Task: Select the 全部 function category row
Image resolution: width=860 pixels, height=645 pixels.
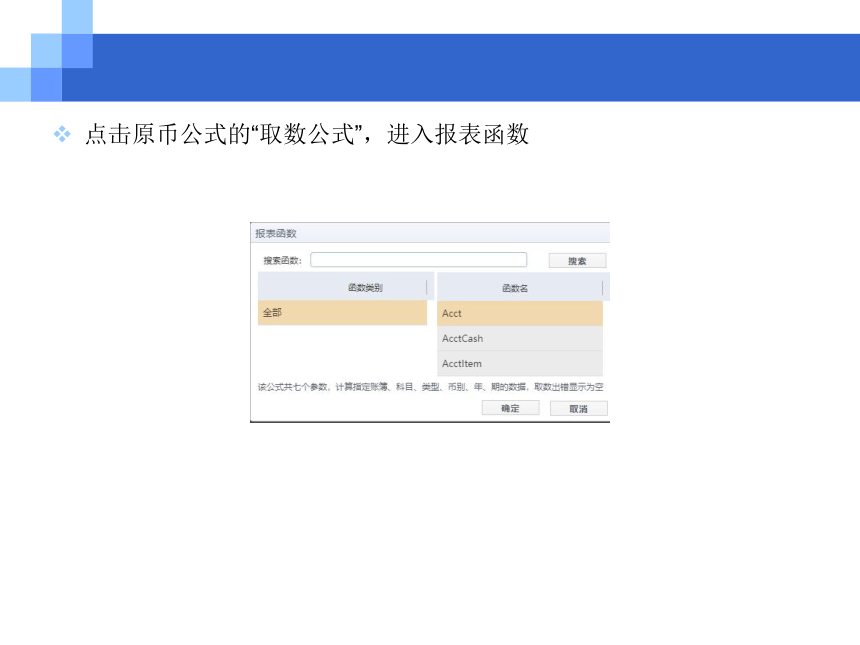Action: [342, 313]
